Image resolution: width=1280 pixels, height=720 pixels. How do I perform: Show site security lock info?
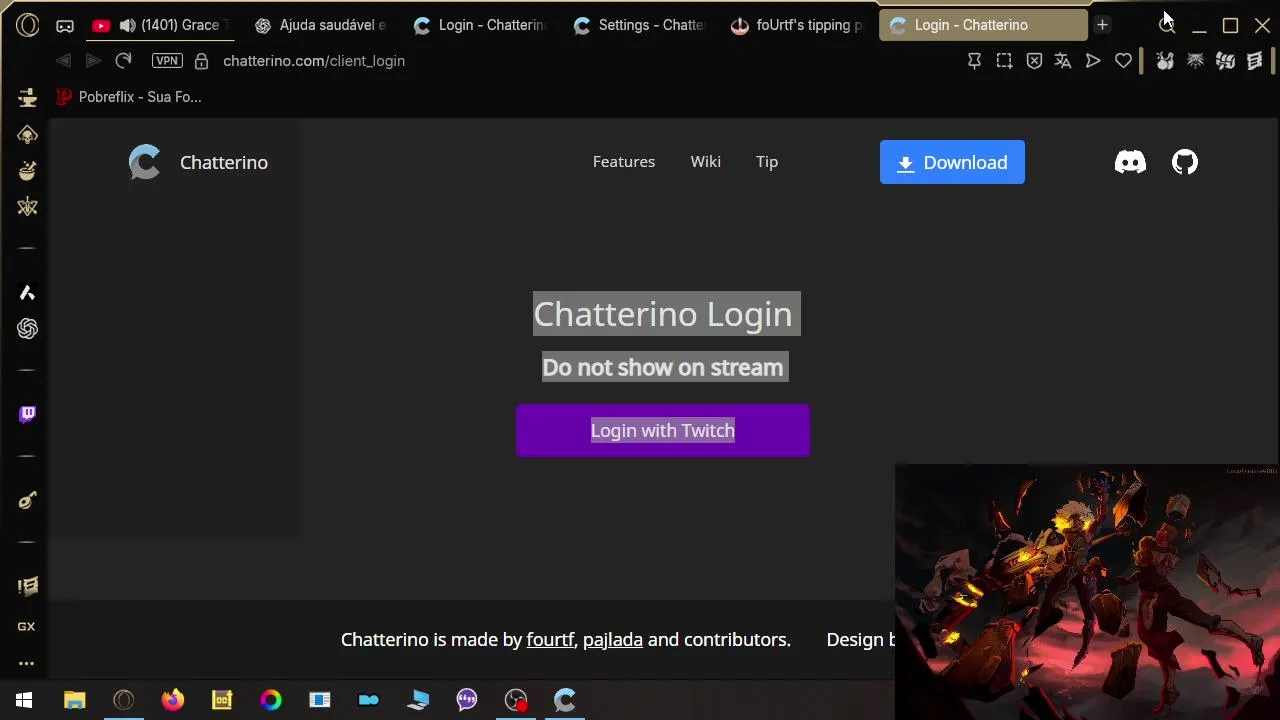[x=201, y=61]
